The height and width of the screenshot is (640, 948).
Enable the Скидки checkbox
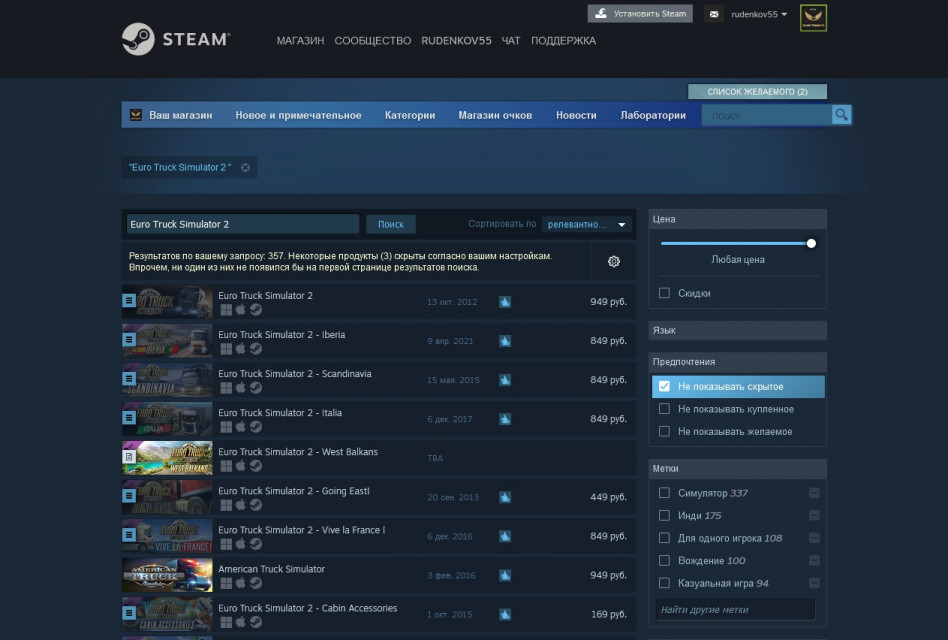pos(665,293)
